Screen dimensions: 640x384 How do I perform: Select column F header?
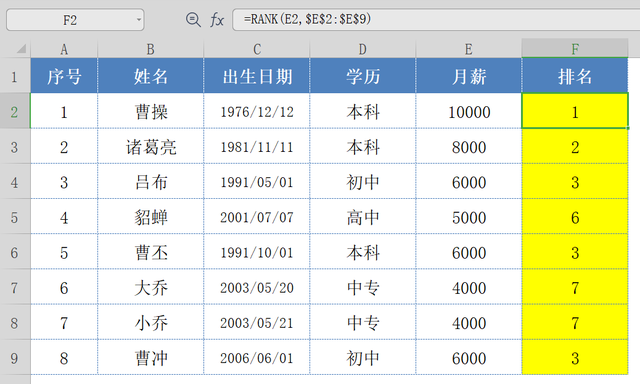pyautogui.click(x=575, y=49)
